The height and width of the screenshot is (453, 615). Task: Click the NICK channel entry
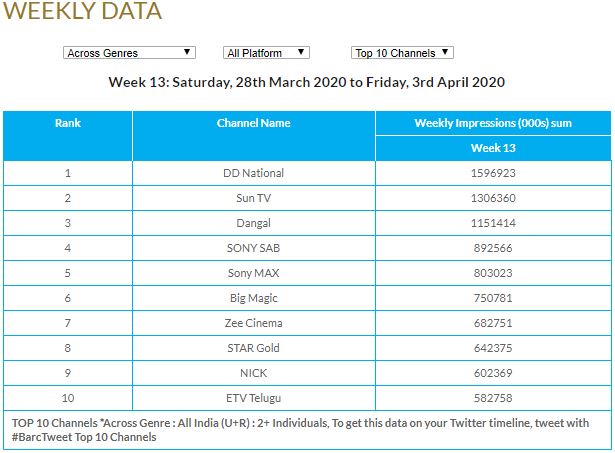point(254,373)
